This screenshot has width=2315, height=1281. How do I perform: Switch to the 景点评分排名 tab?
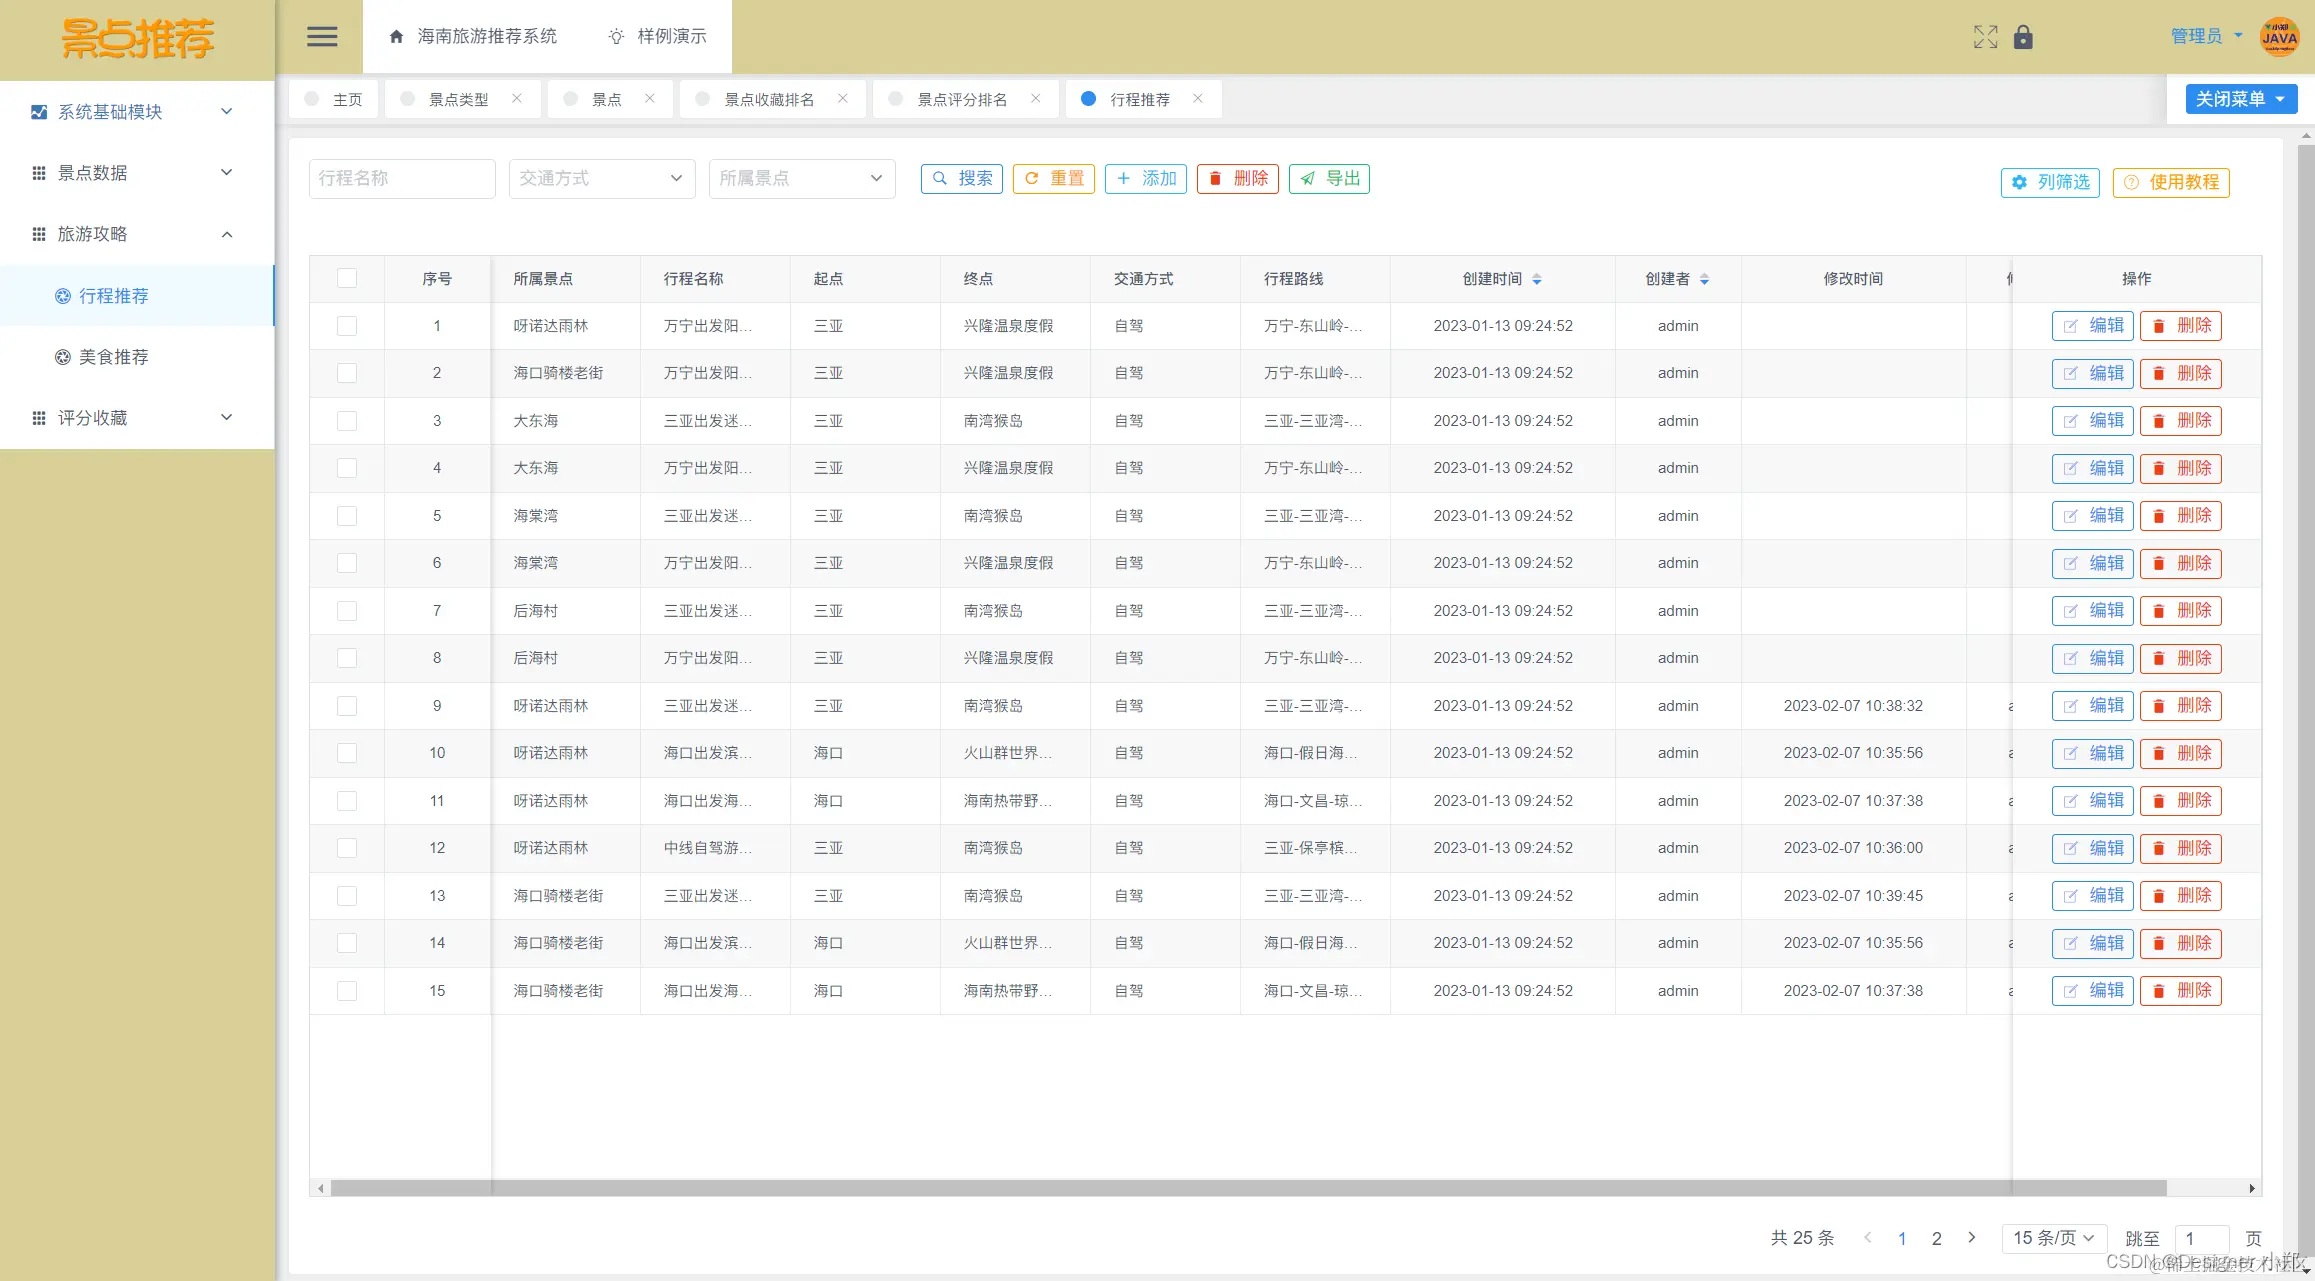(961, 99)
